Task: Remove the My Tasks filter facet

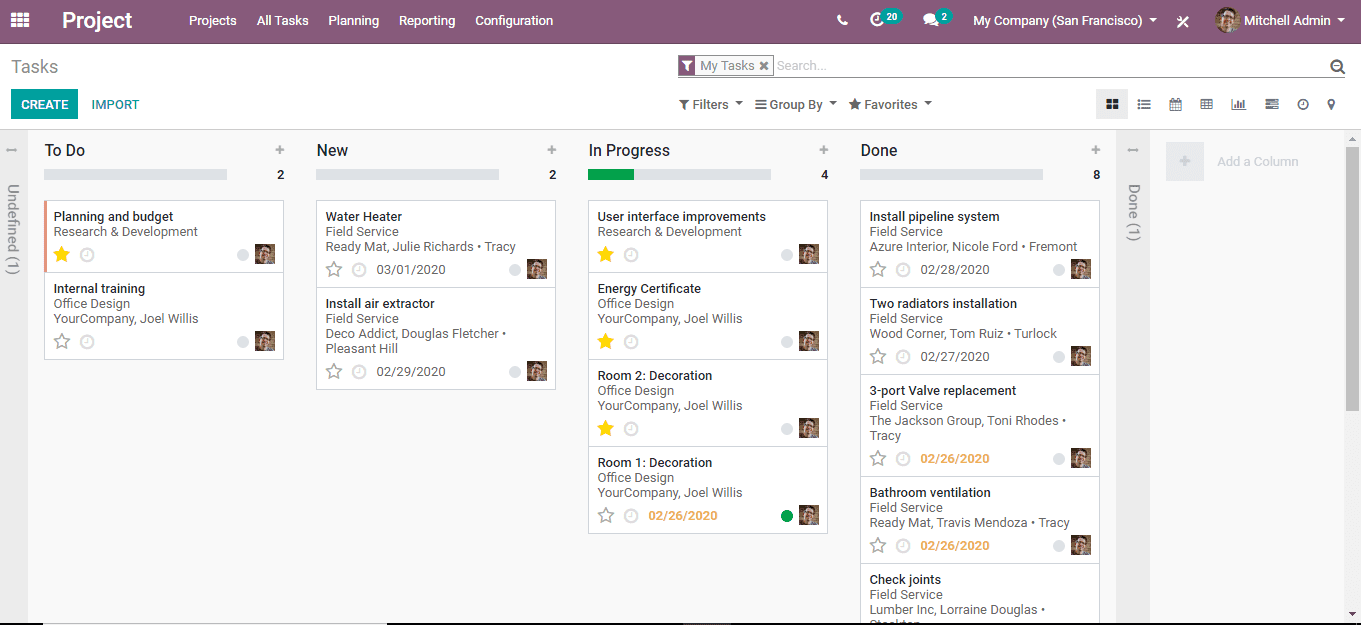Action: click(764, 66)
